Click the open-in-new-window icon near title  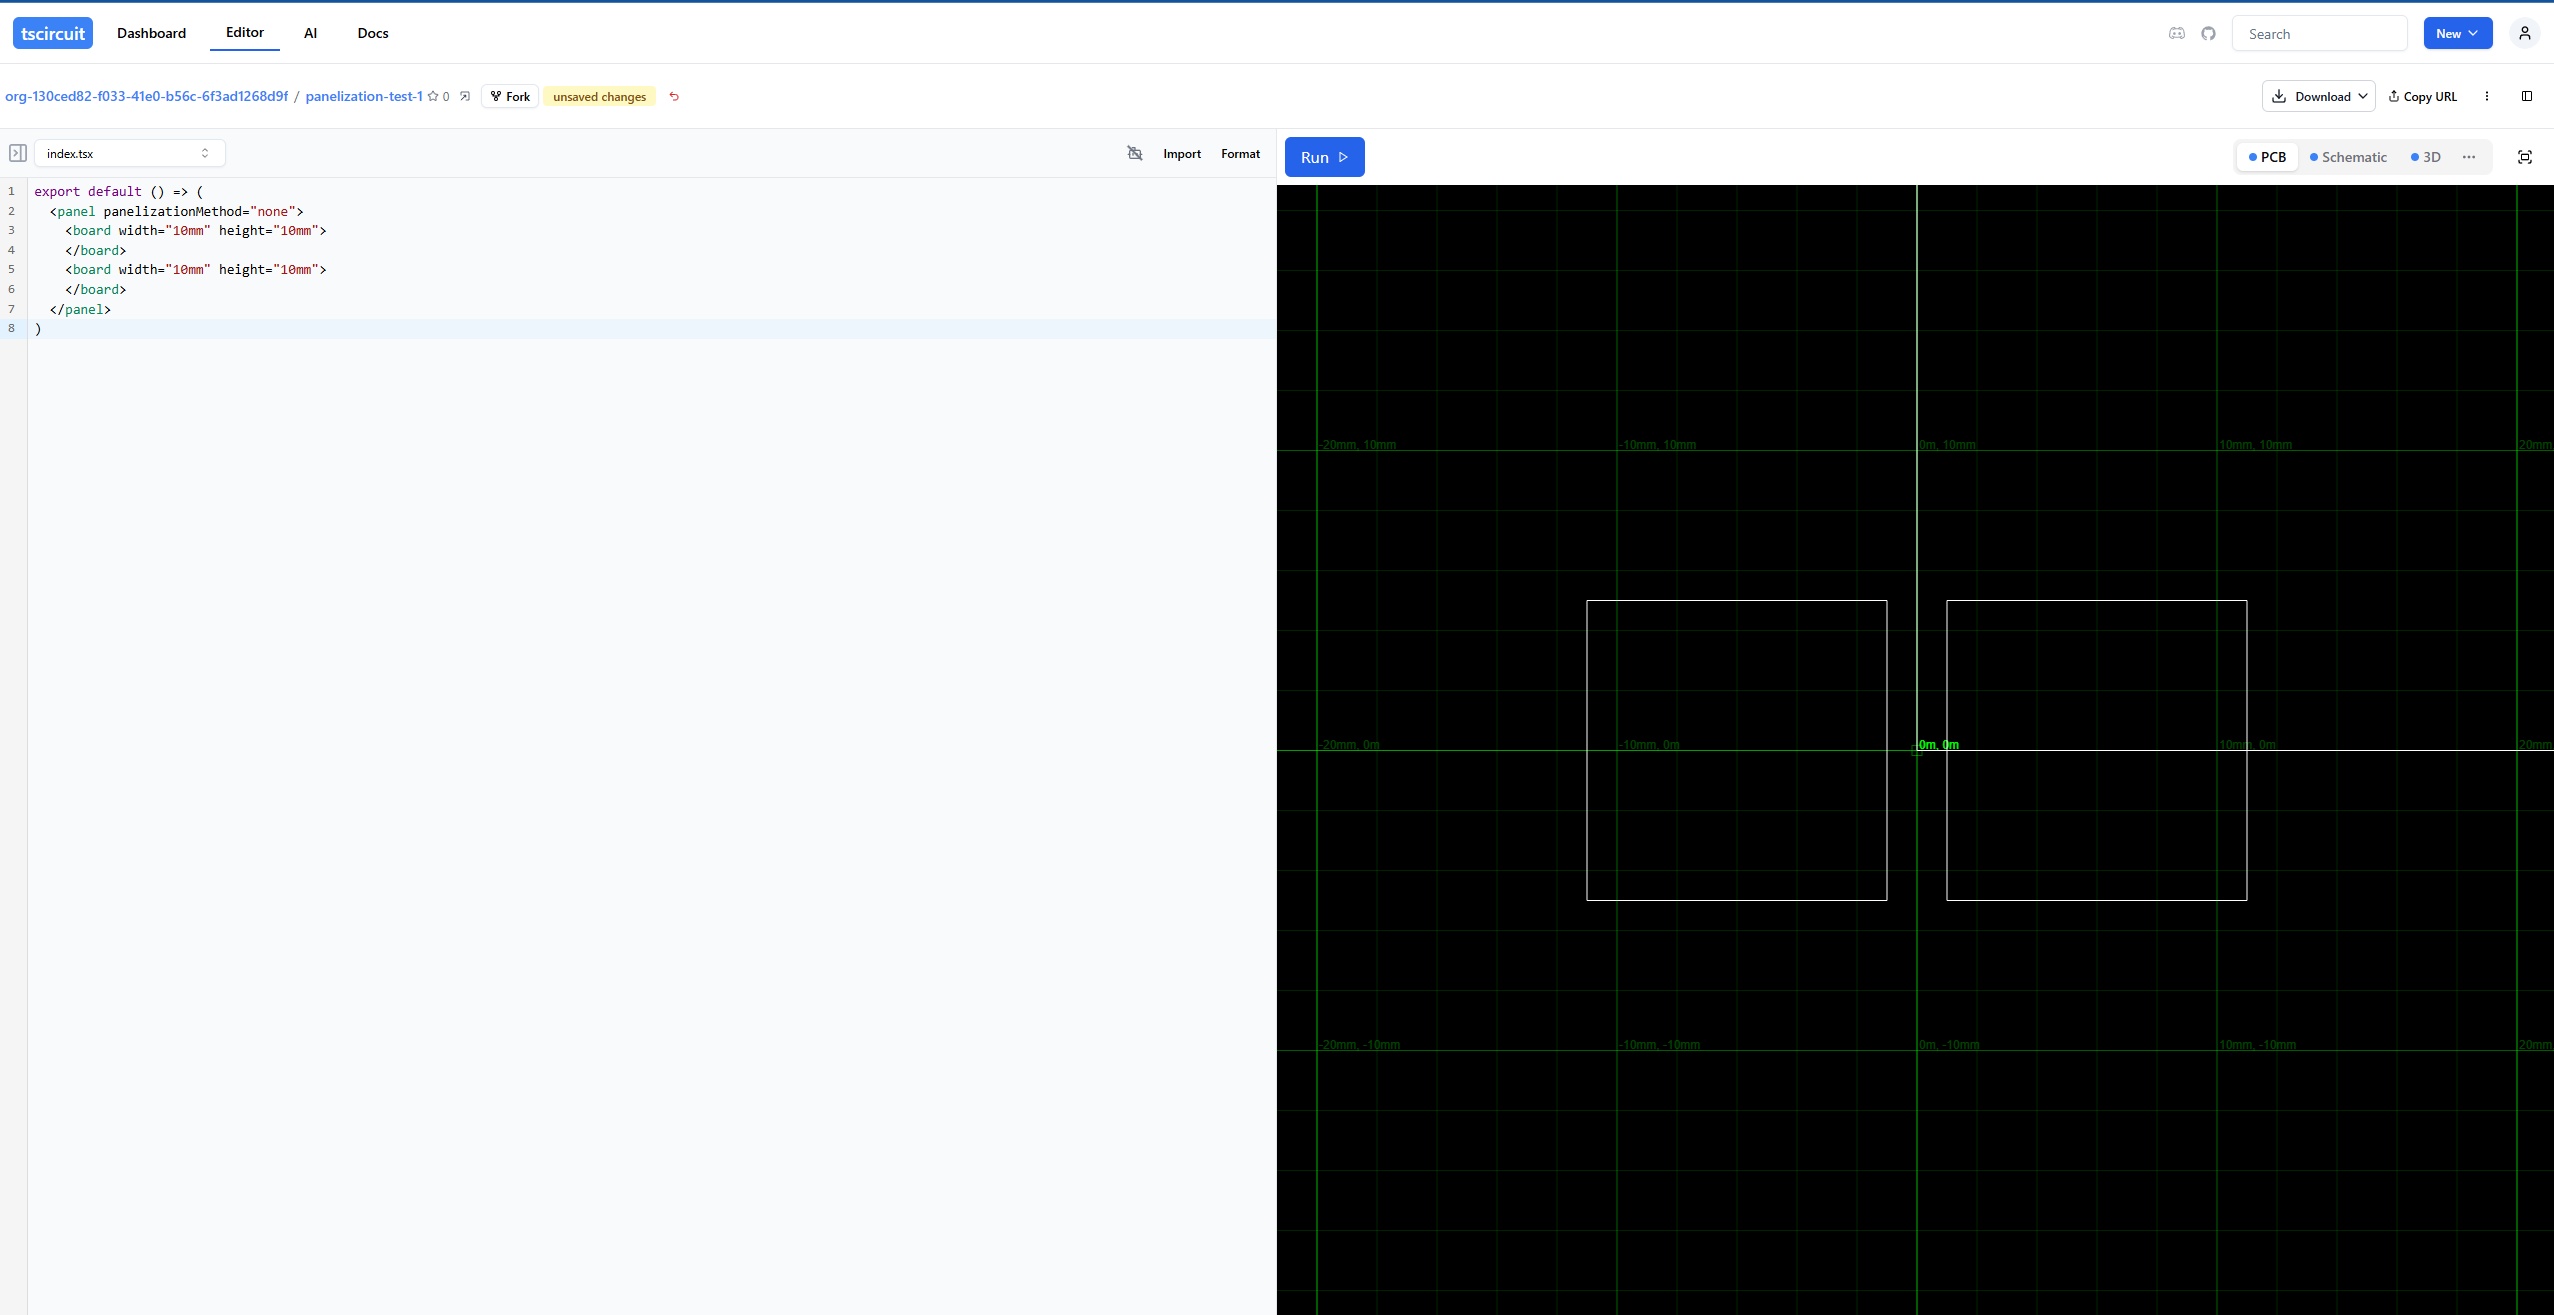465,96
